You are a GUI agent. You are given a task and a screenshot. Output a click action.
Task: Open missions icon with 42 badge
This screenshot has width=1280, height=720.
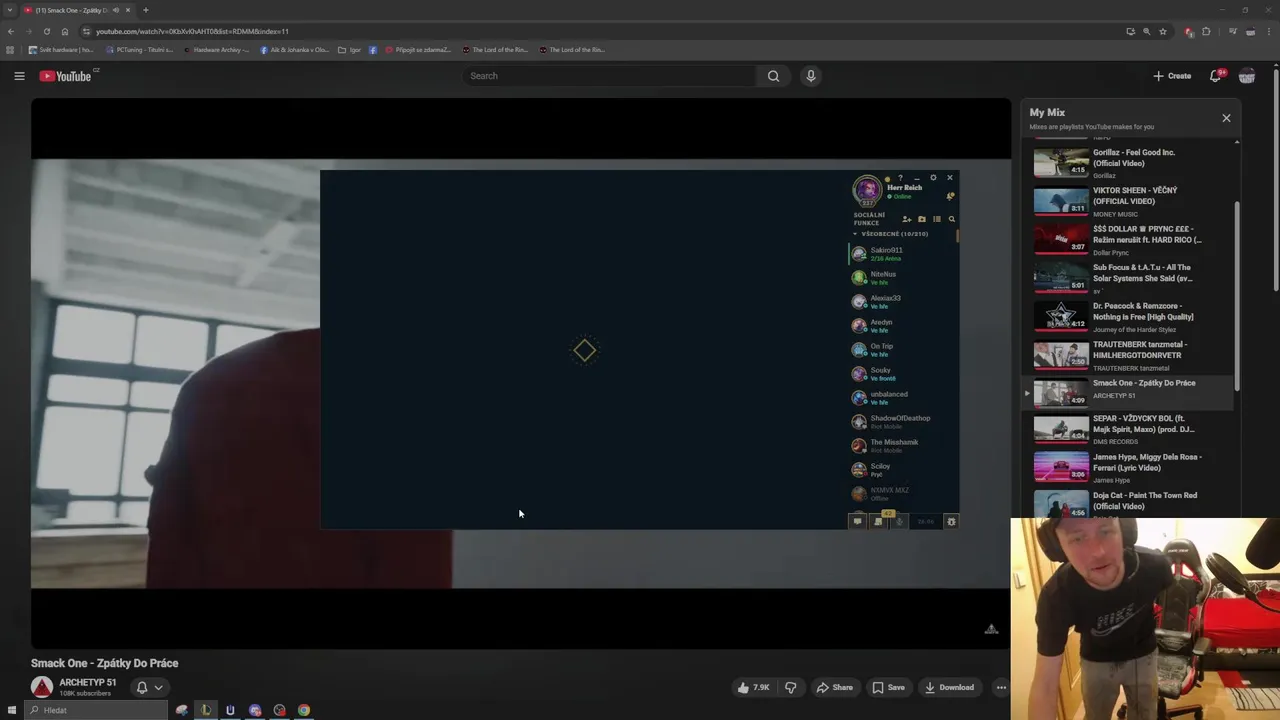(x=878, y=520)
